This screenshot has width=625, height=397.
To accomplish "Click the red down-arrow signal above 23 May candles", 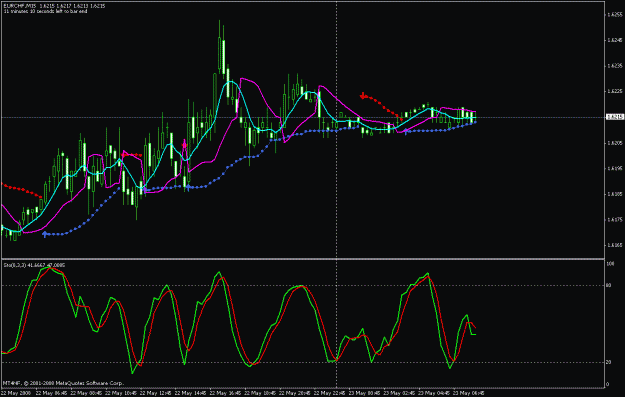I will [x=363, y=96].
